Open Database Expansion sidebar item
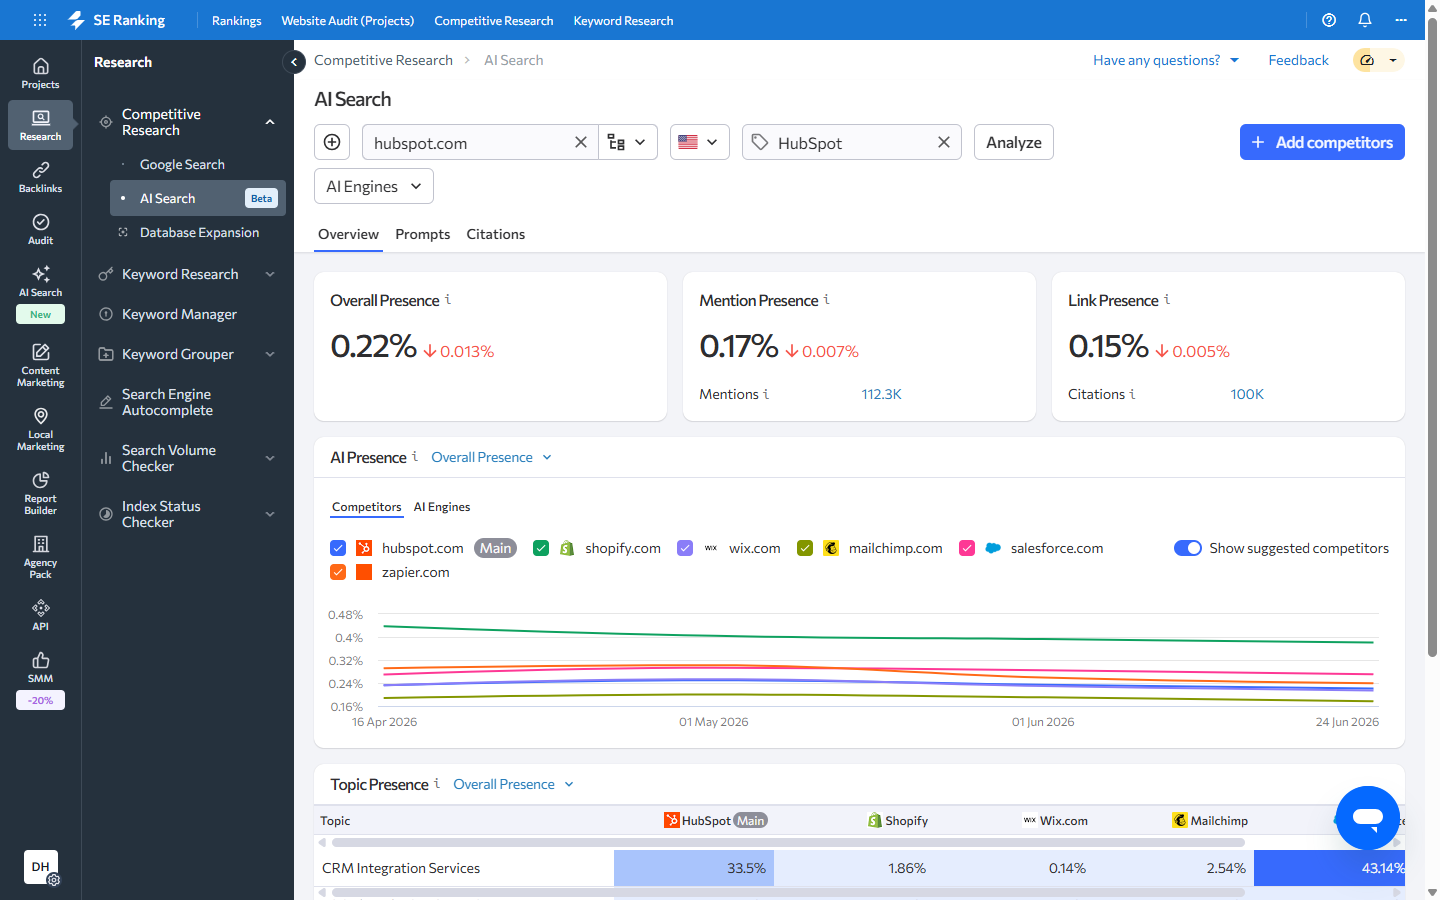 click(x=199, y=232)
